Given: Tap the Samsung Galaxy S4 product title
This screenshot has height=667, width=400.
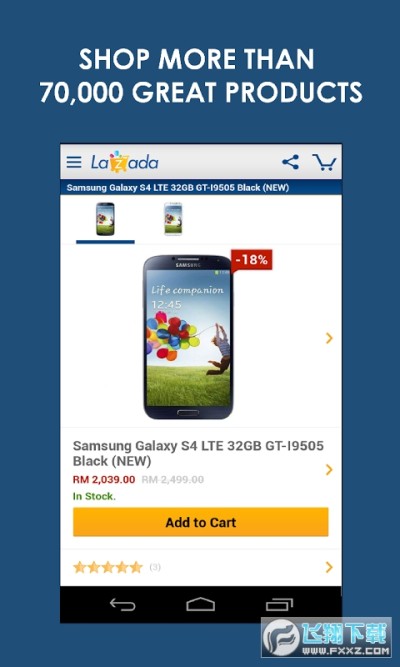Looking at the screenshot, I should point(198,453).
